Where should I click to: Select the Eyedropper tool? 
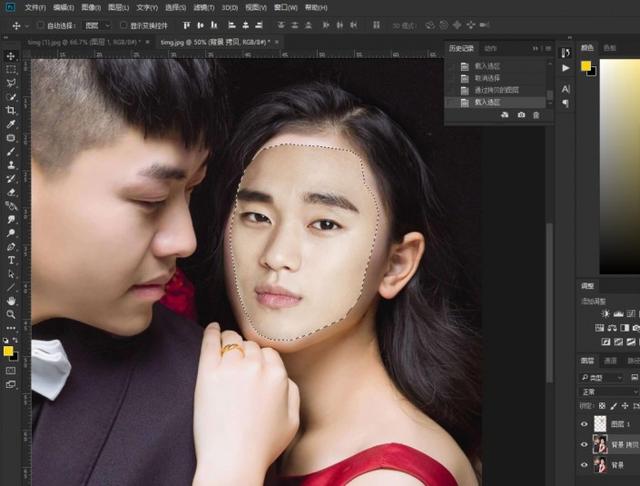[11, 124]
